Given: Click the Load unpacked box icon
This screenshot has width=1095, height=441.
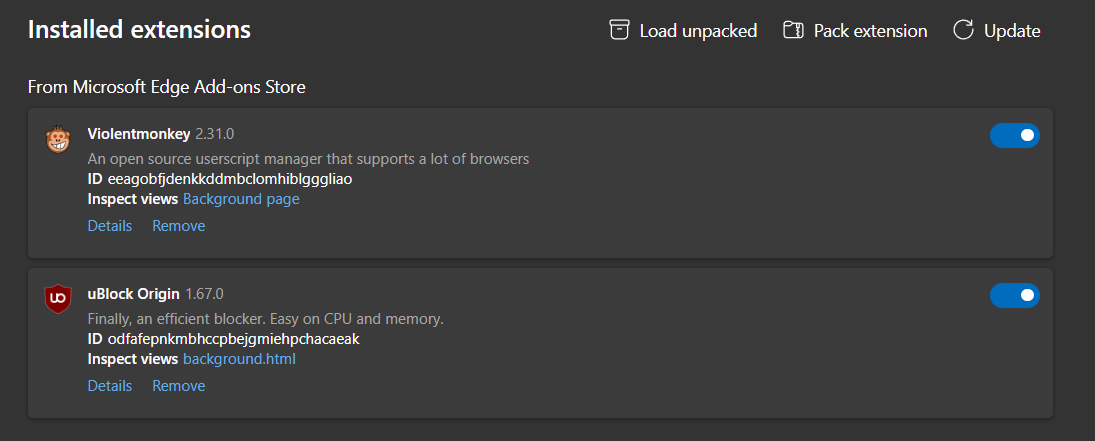Looking at the screenshot, I should [619, 31].
